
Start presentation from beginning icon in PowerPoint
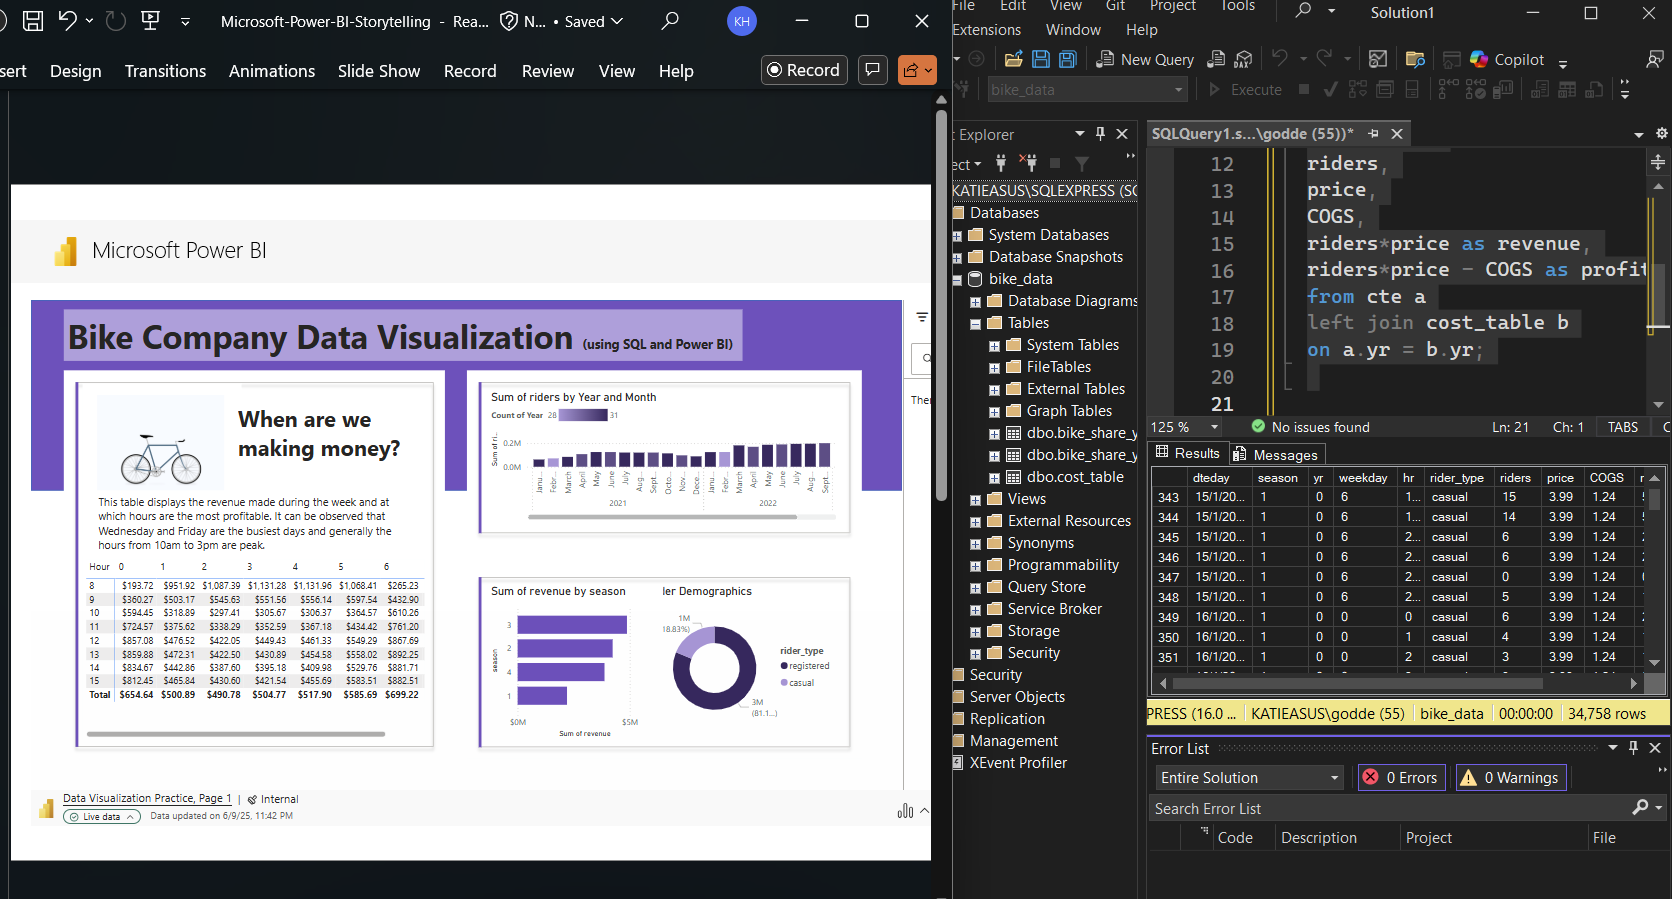click(151, 20)
